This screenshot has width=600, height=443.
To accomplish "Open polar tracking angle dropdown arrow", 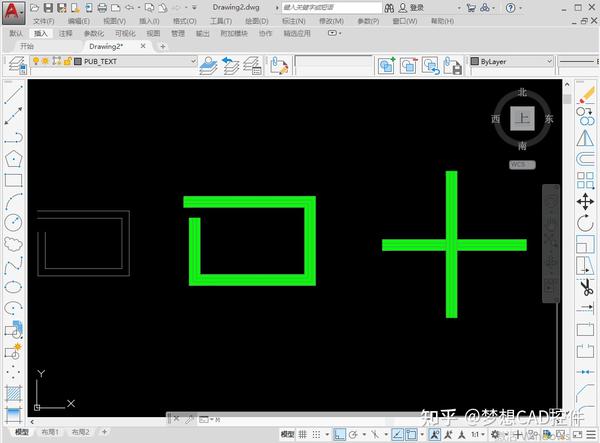I will click(364, 434).
